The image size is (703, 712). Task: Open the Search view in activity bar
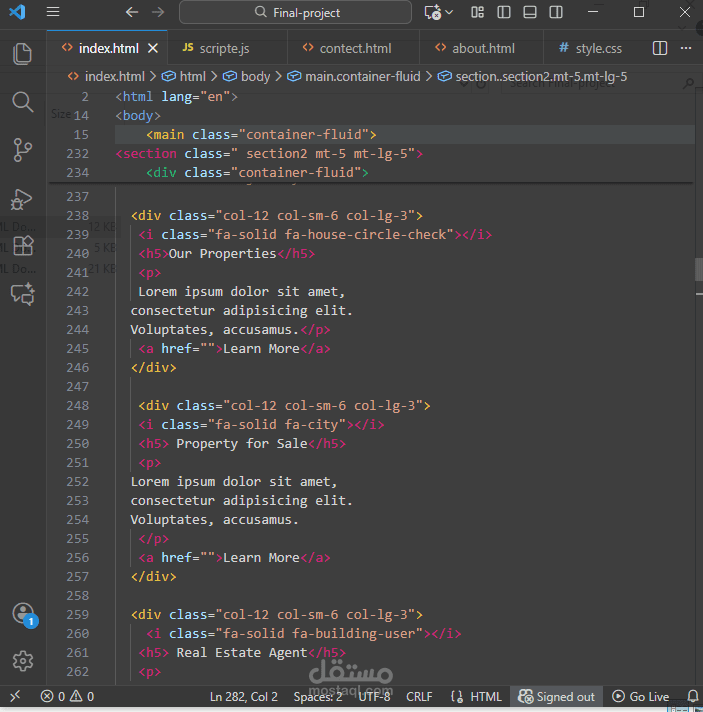[x=22, y=101]
